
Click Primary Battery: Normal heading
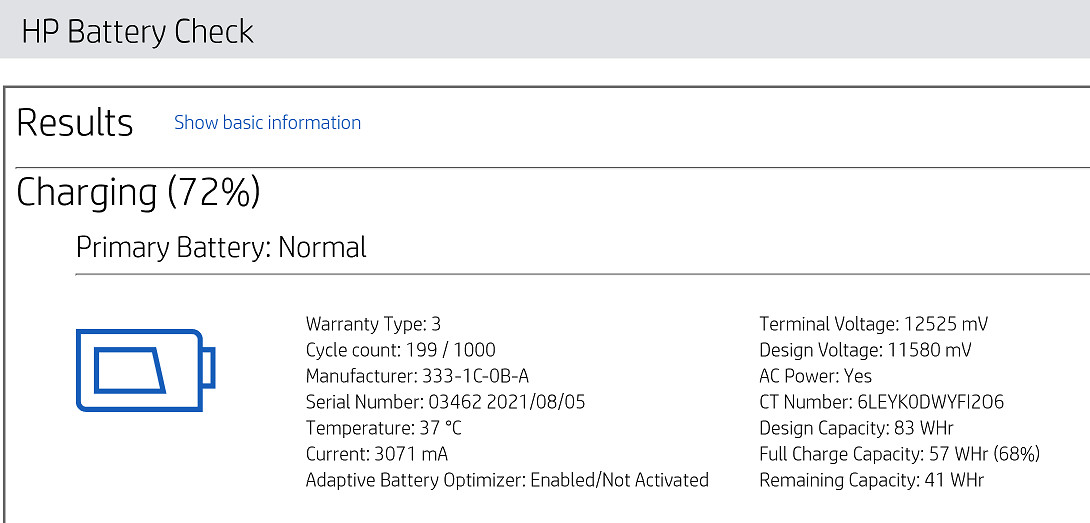221,247
